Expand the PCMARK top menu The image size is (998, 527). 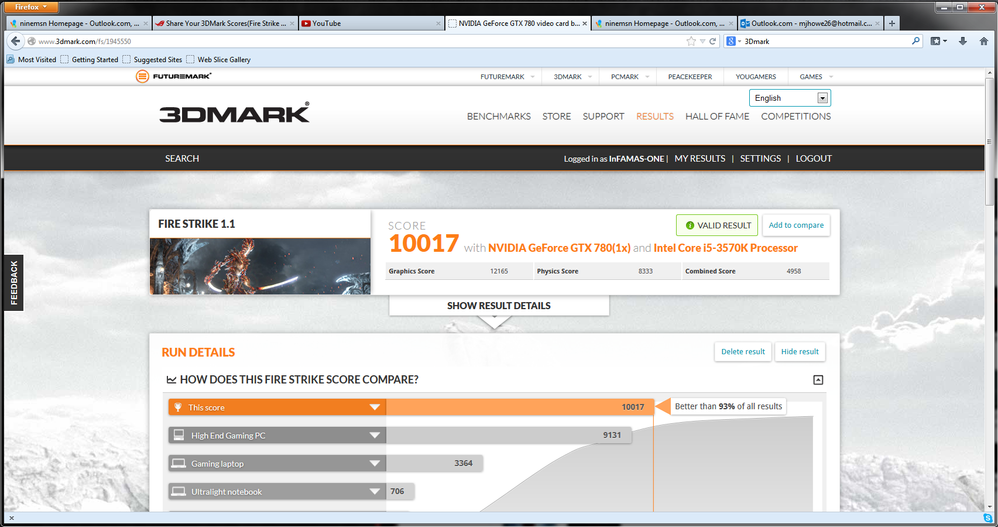pos(629,76)
